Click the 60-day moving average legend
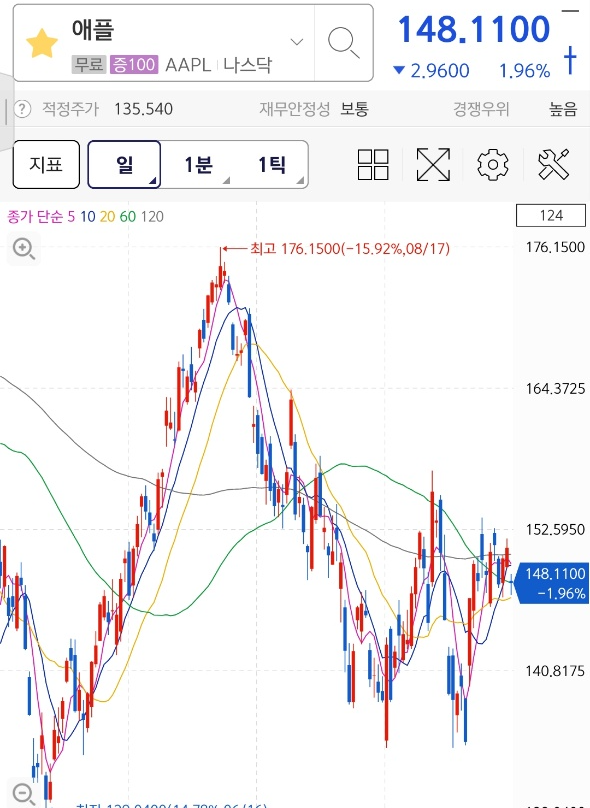 [128, 216]
